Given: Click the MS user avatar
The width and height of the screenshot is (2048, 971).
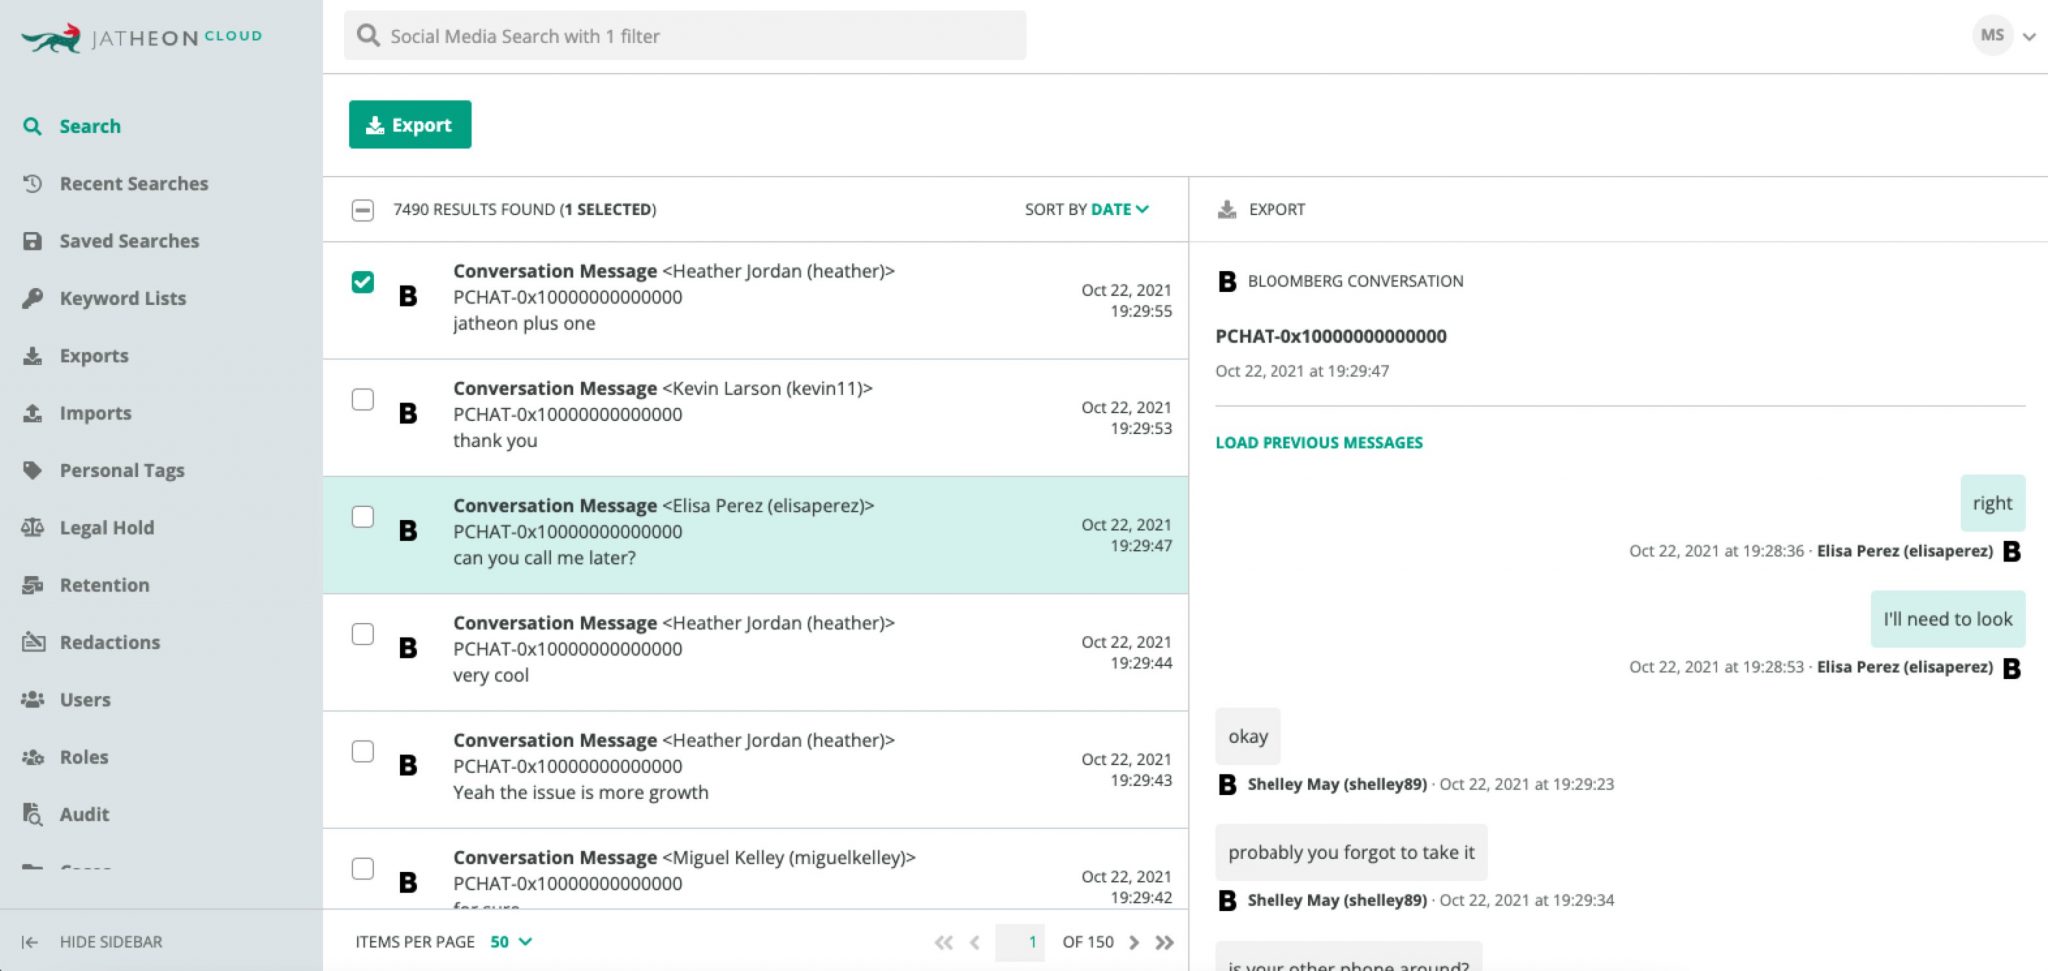Looking at the screenshot, I should click(x=1992, y=35).
